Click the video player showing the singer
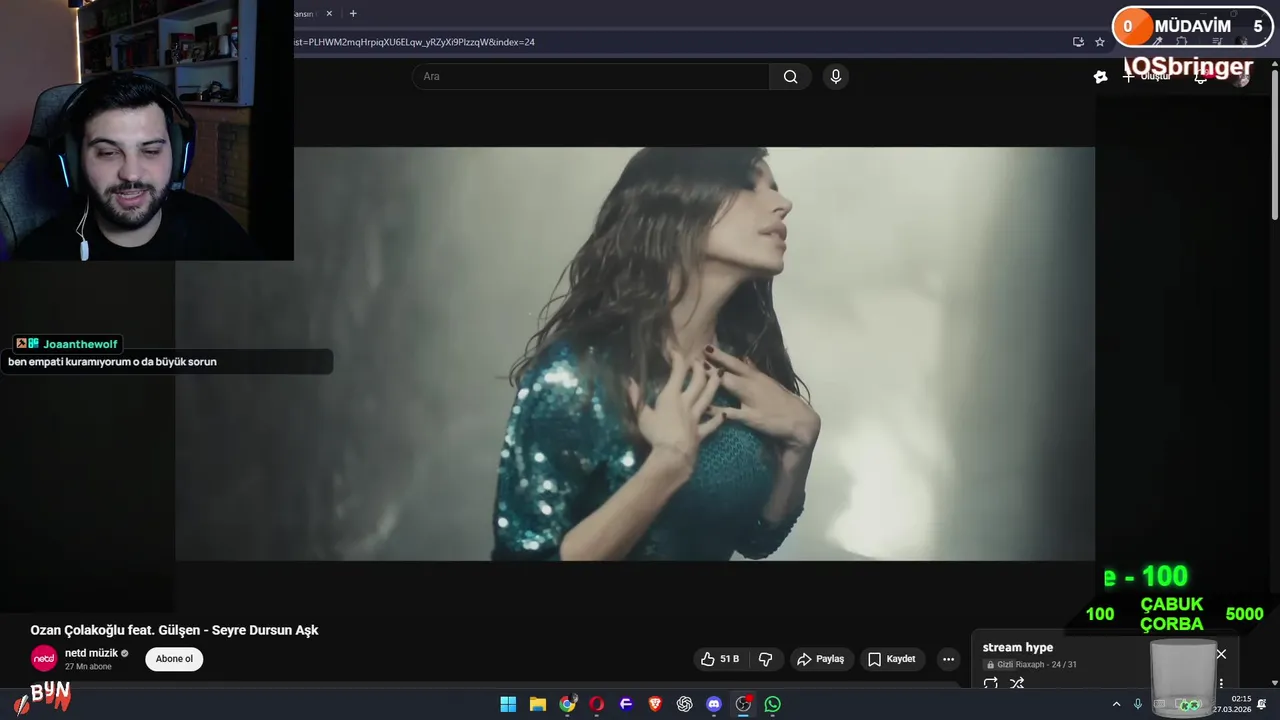 click(635, 354)
